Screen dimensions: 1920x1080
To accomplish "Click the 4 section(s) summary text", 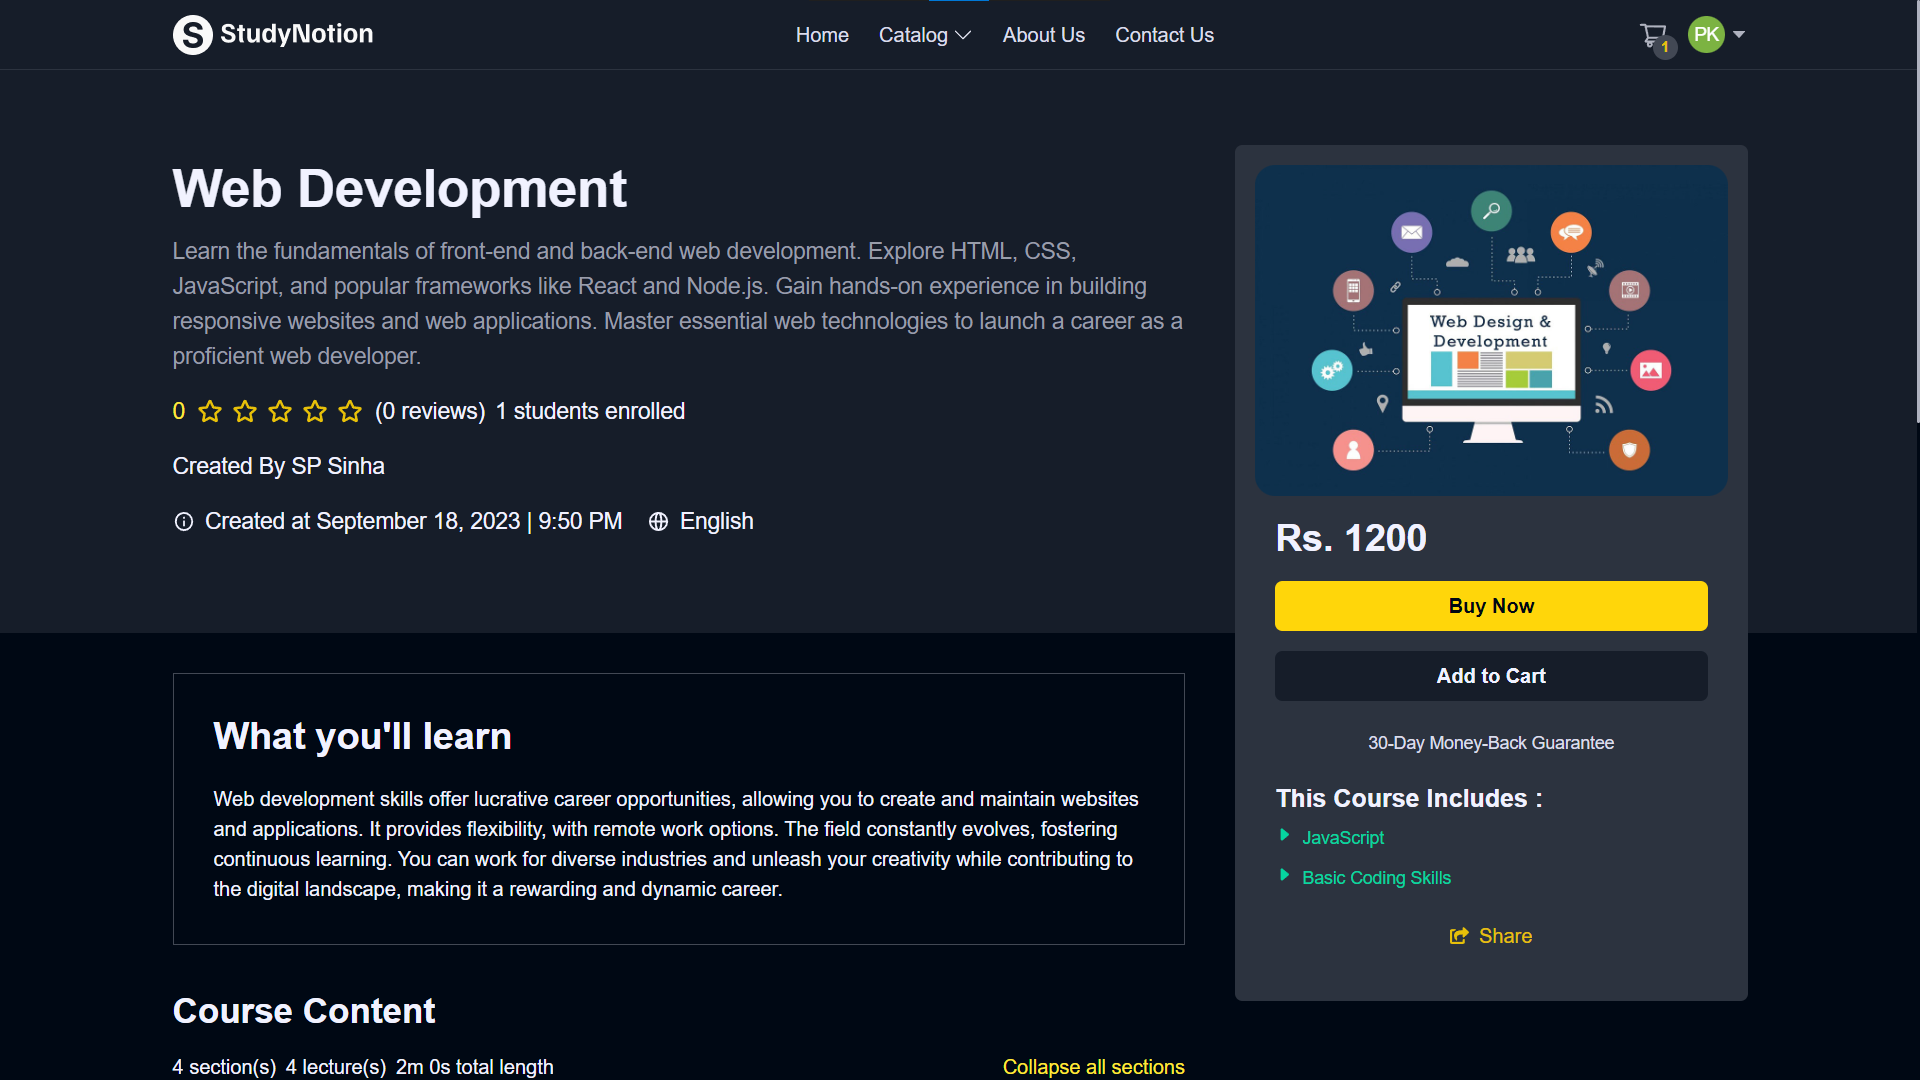I will click(224, 1067).
